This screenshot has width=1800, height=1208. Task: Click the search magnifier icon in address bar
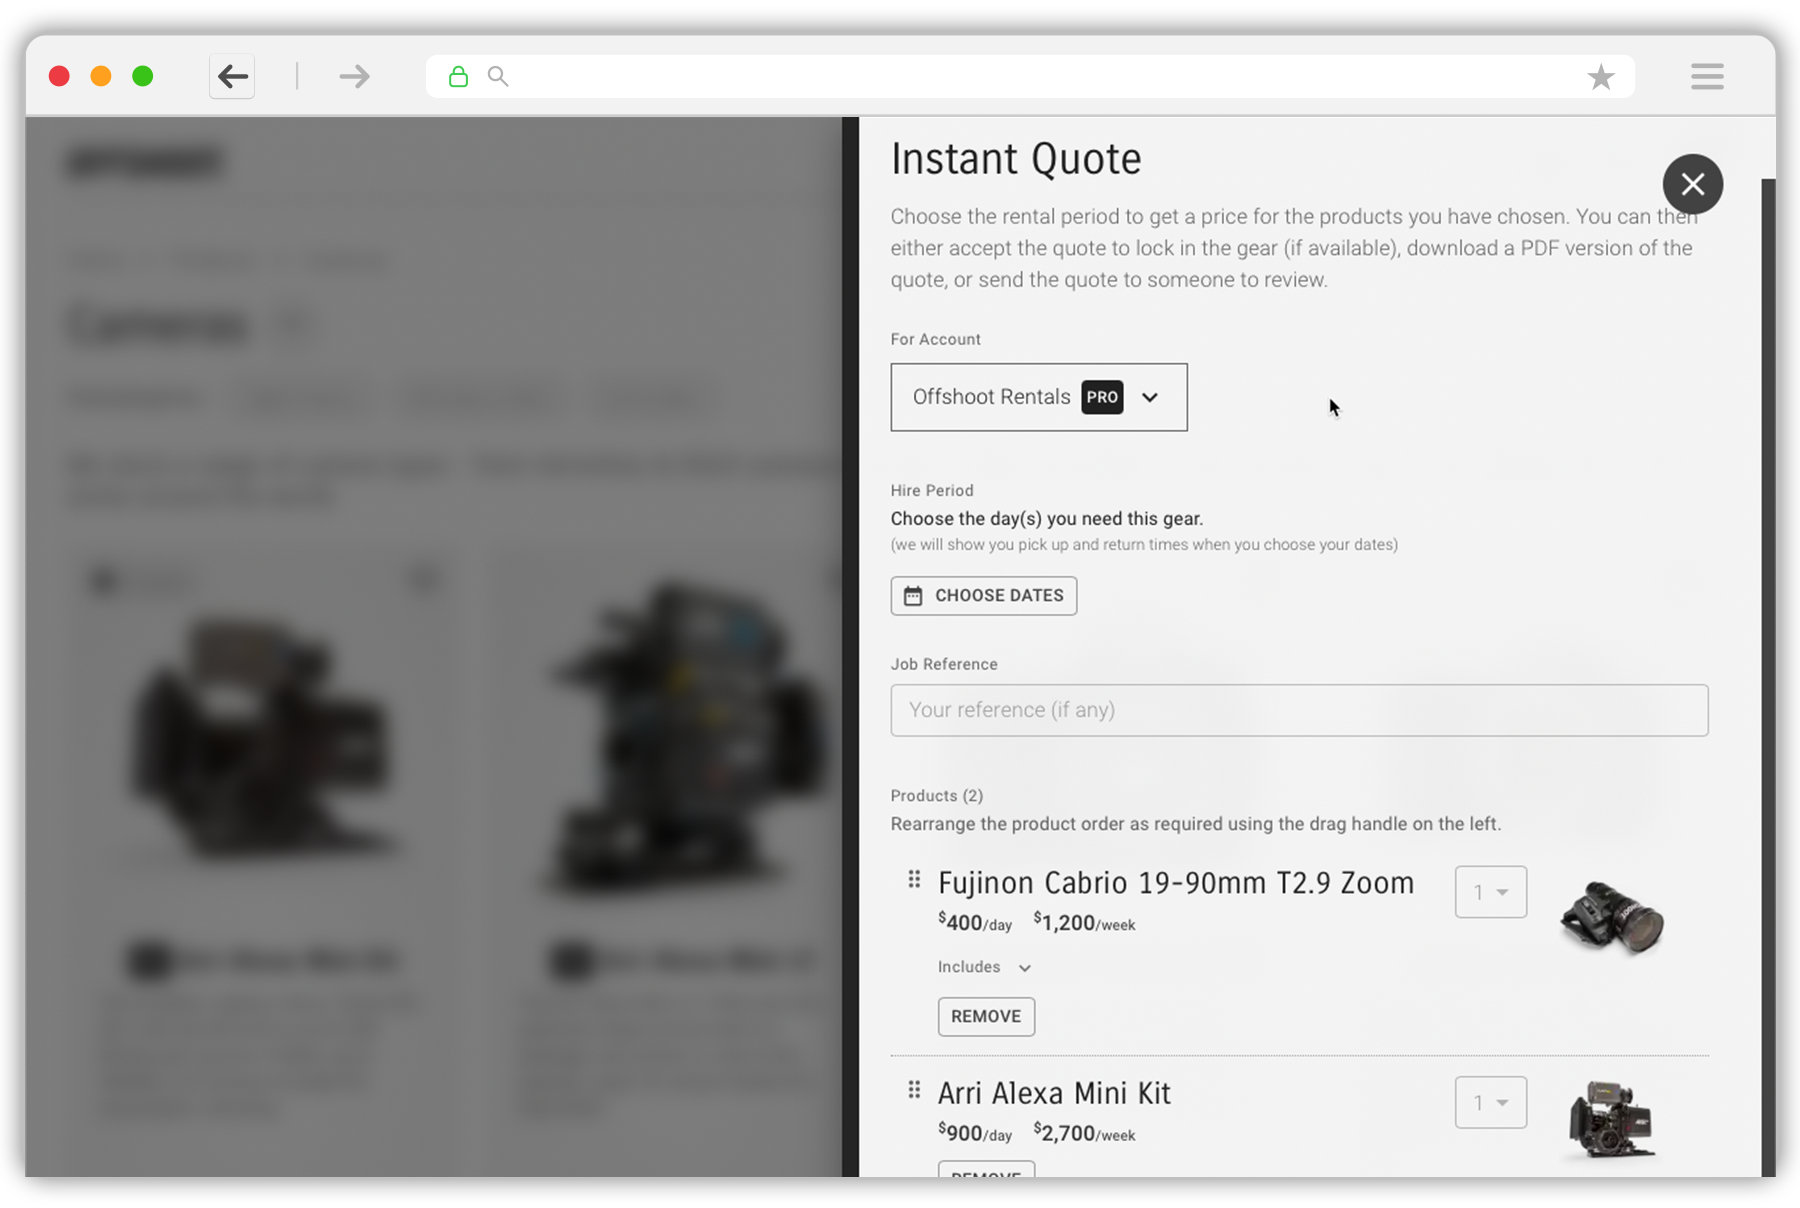498,76
